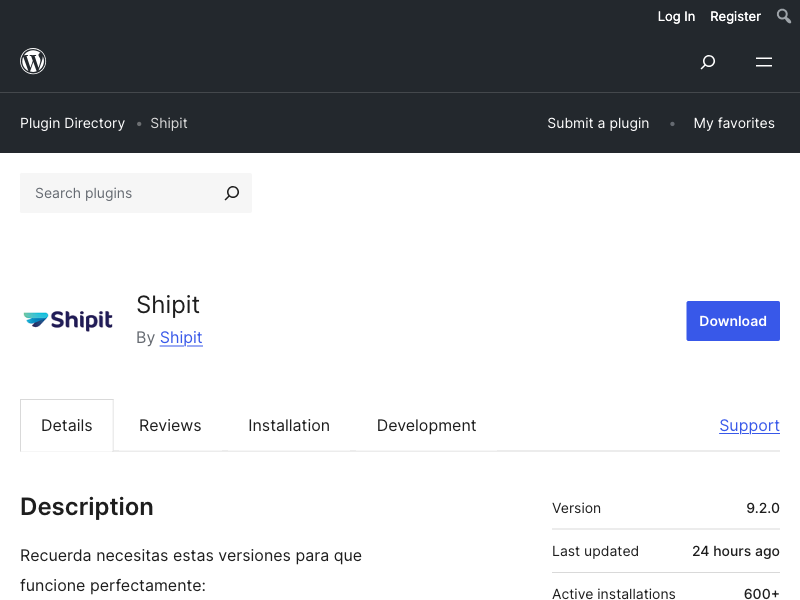Open the Register link

[x=735, y=16]
